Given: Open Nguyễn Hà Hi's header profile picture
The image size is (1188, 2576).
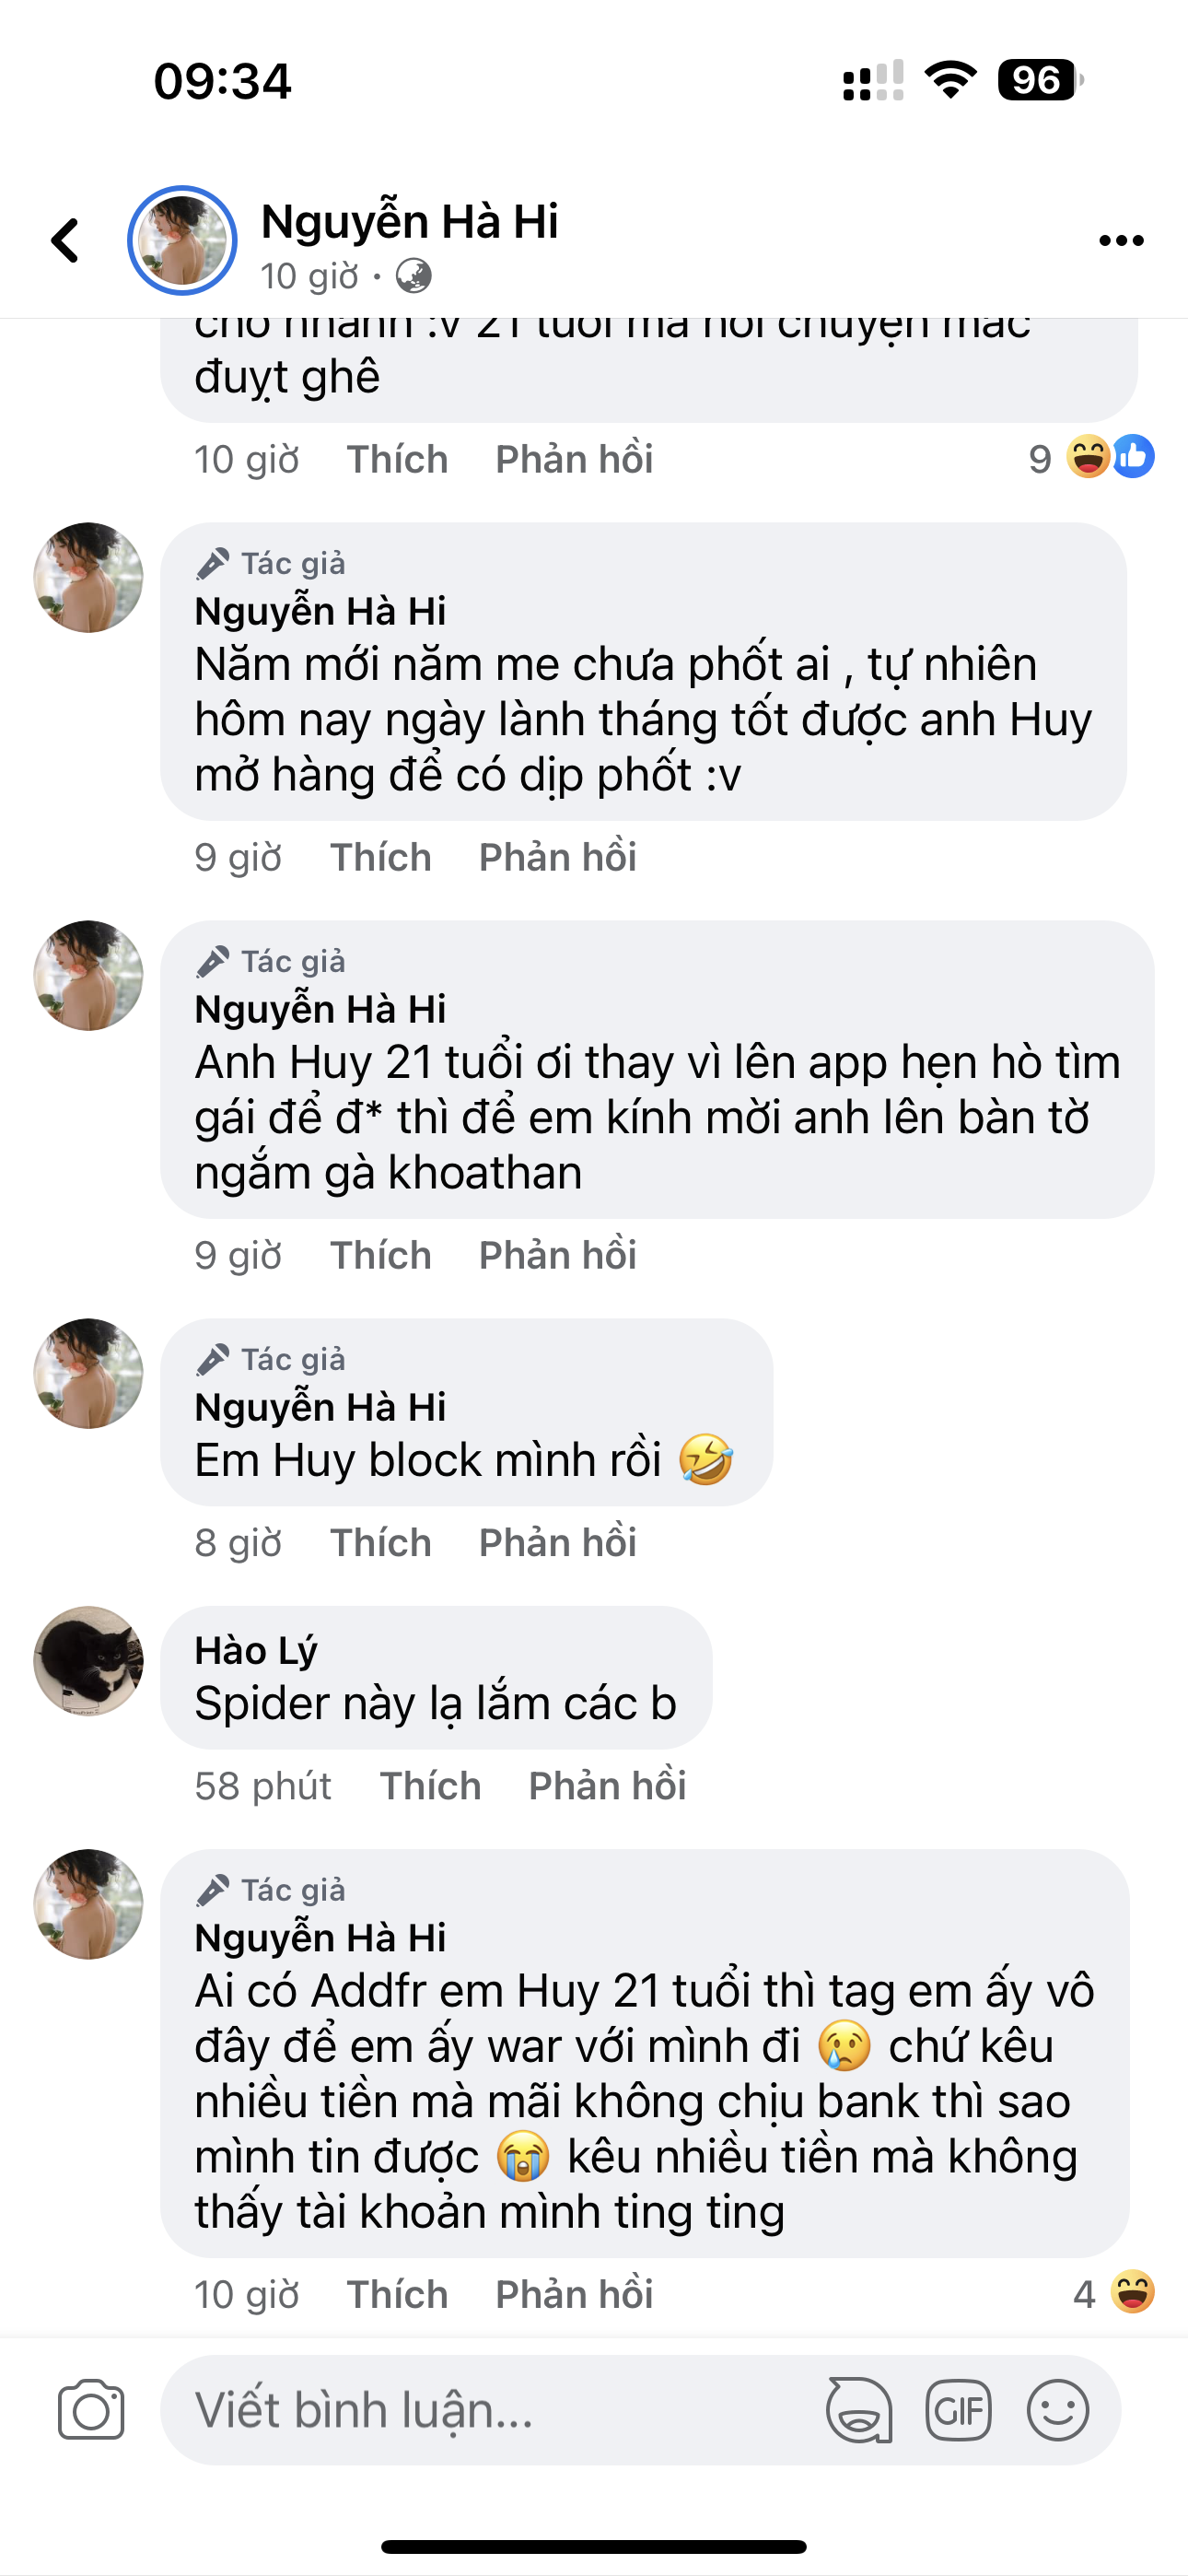Looking at the screenshot, I should coord(182,241).
